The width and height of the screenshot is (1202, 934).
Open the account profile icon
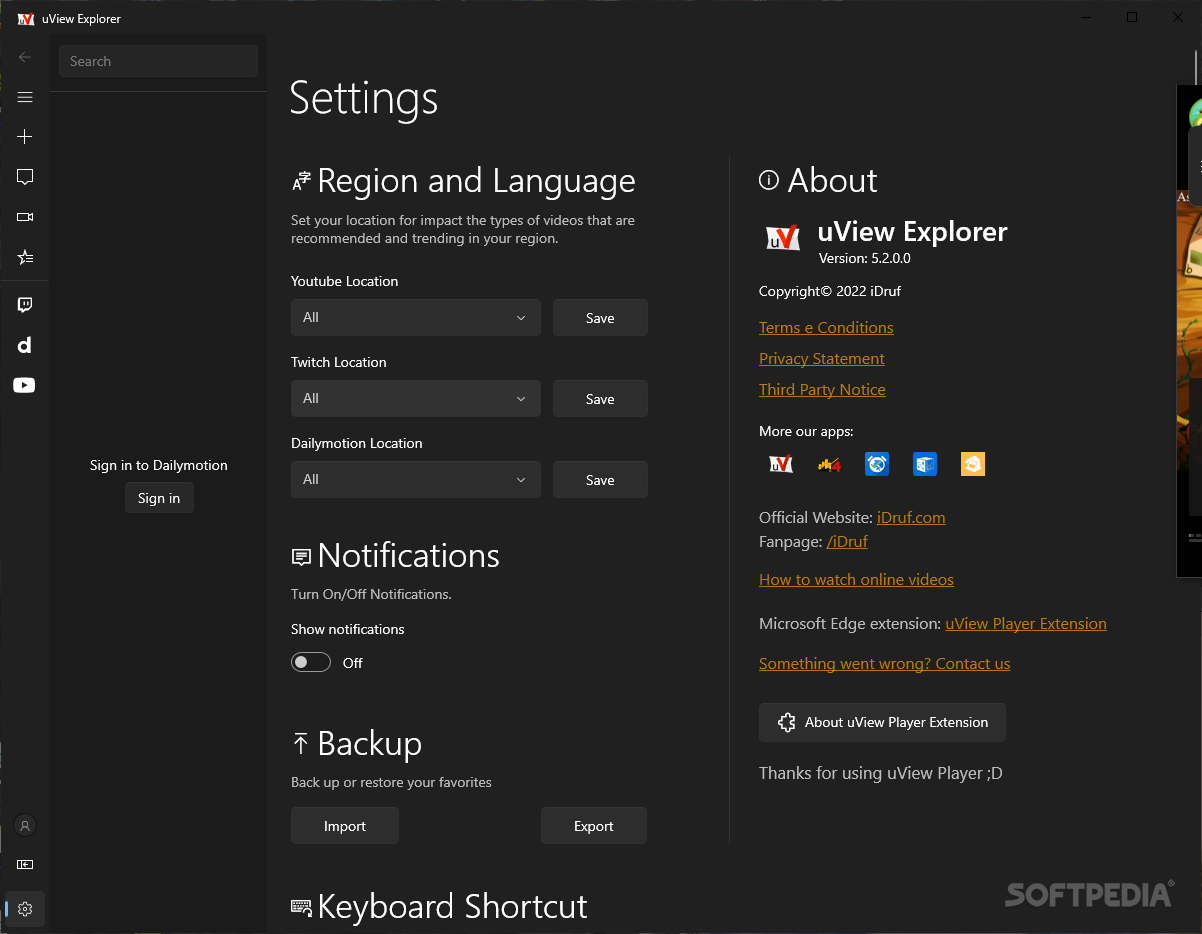pyautogui.click(x=25, y=825)
